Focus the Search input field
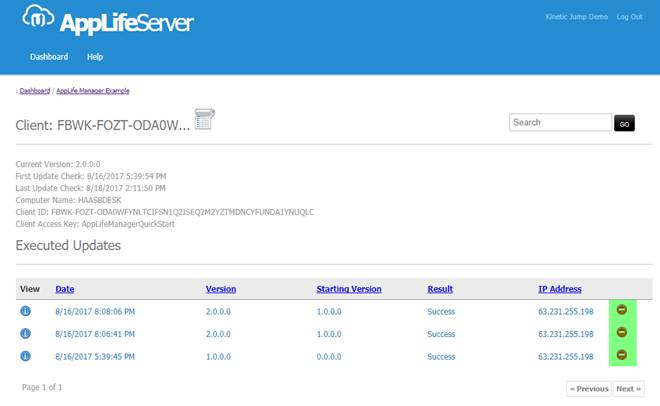The height and width of the screenshot is (406, 660). pos(560,122)
